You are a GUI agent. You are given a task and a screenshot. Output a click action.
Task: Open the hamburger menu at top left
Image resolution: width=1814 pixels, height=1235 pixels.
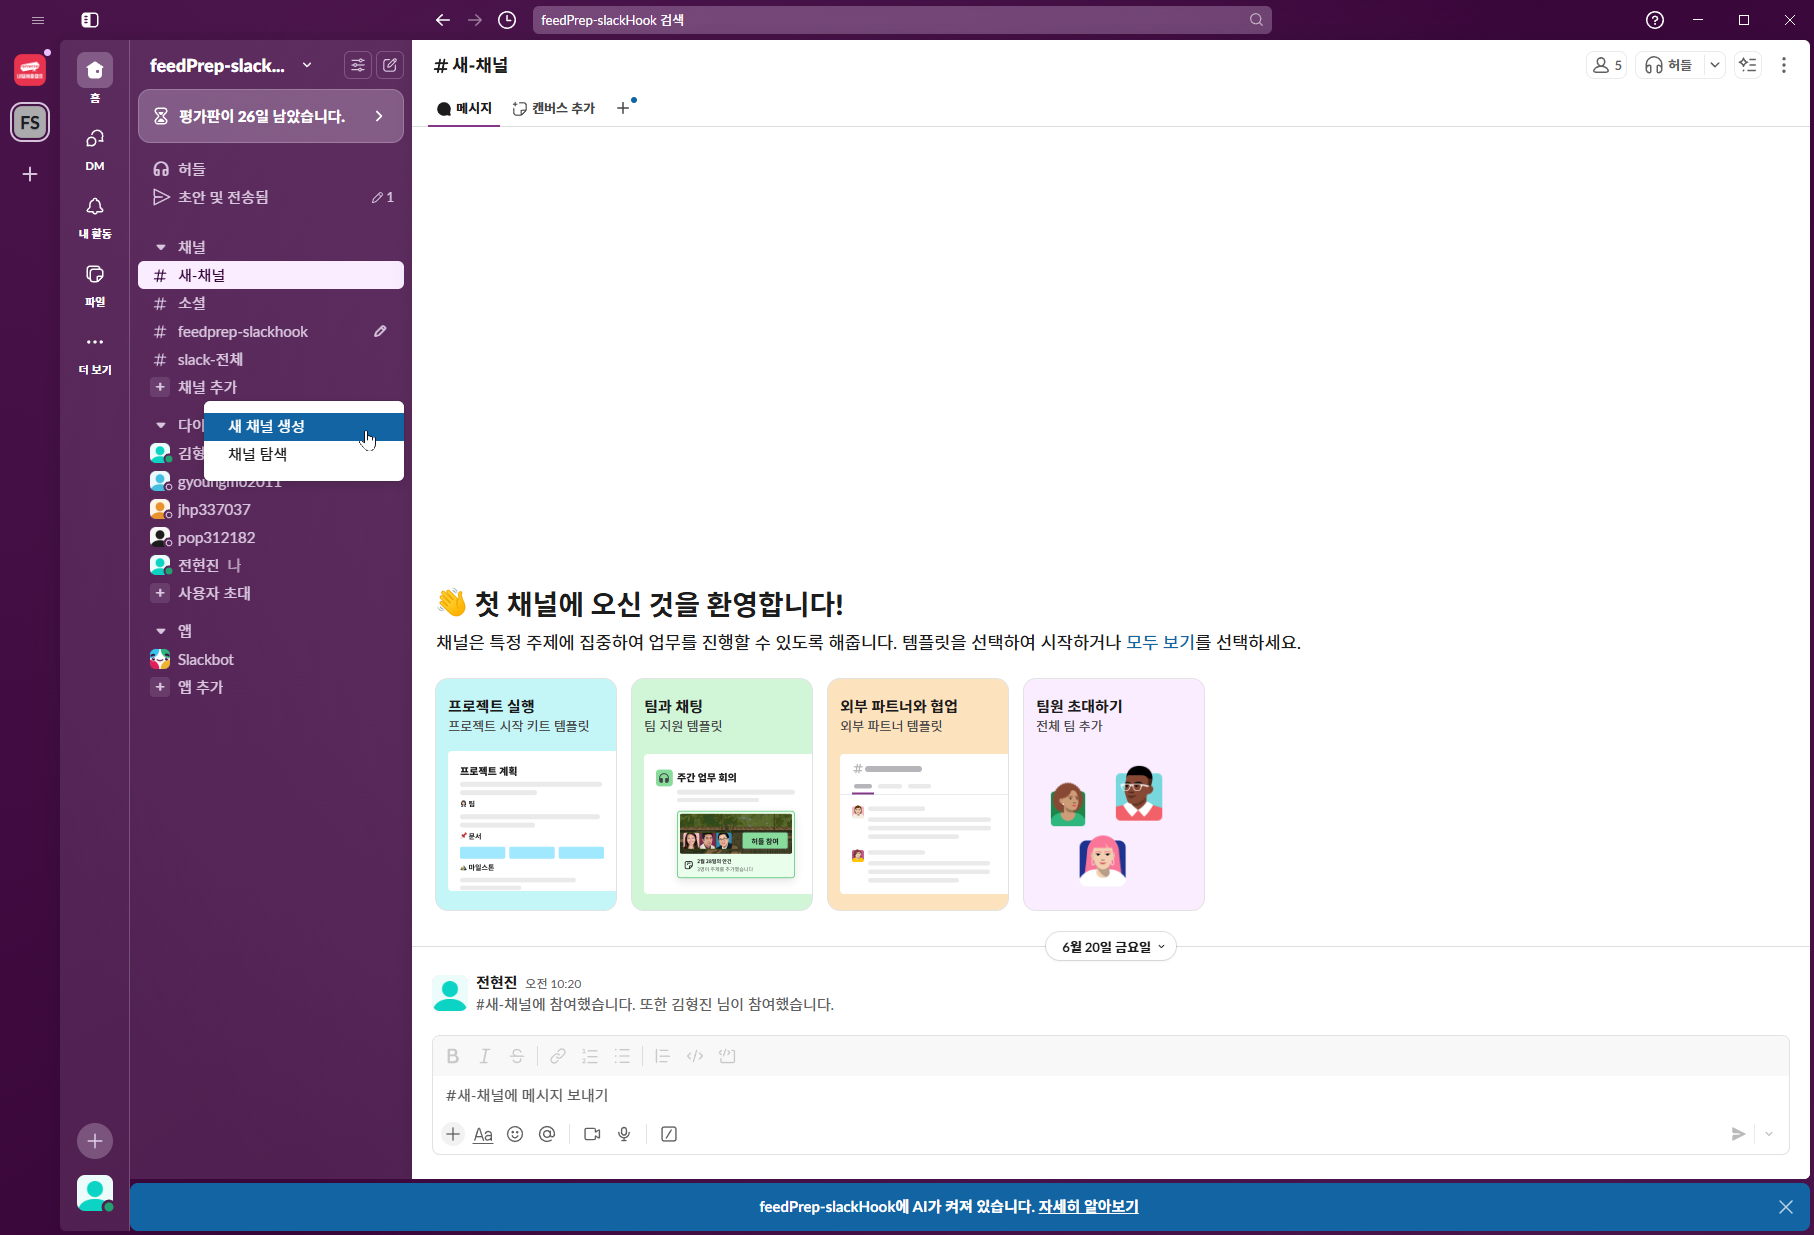tap(38, 20)
